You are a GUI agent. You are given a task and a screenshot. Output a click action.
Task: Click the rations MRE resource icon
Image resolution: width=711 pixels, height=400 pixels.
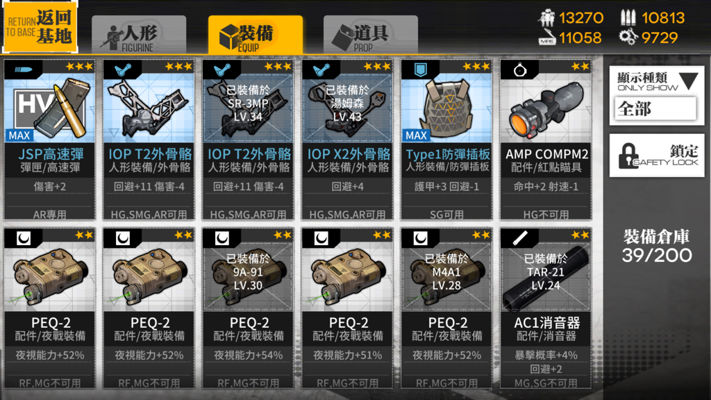point(547,38)
